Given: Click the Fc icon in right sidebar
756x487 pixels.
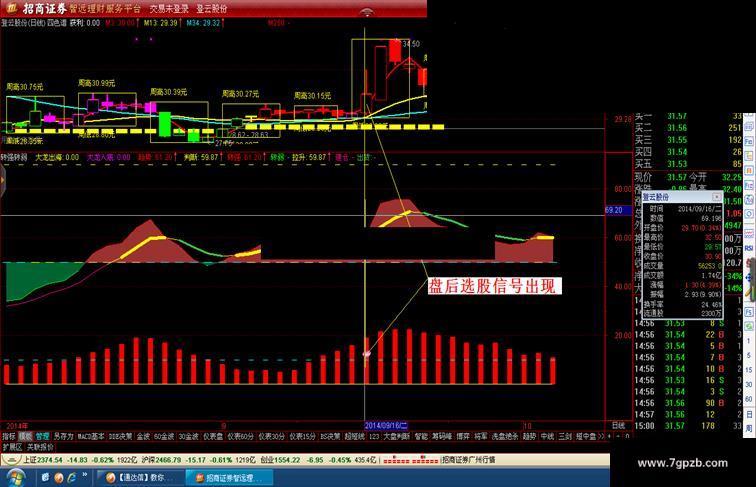Looking at the screenshot, I should (749, 141).
